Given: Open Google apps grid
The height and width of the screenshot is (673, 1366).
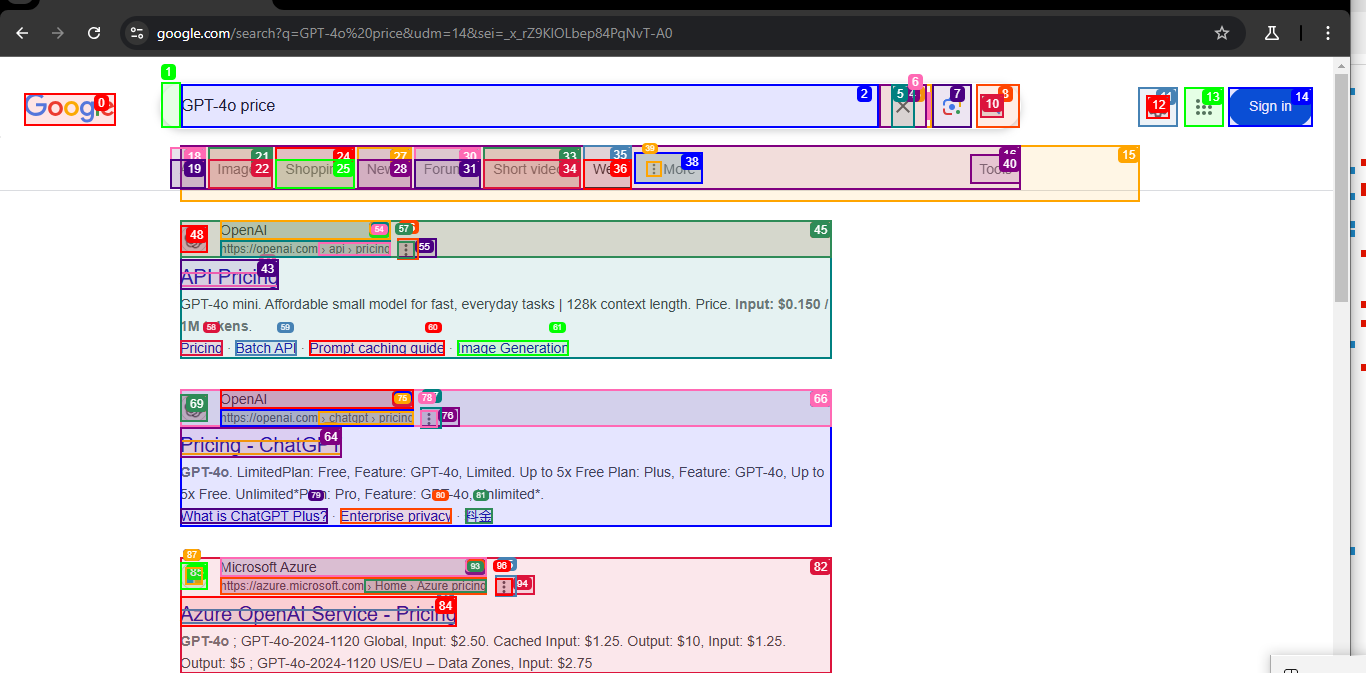Looking at the screenshot, I should tap(1204, 107).
